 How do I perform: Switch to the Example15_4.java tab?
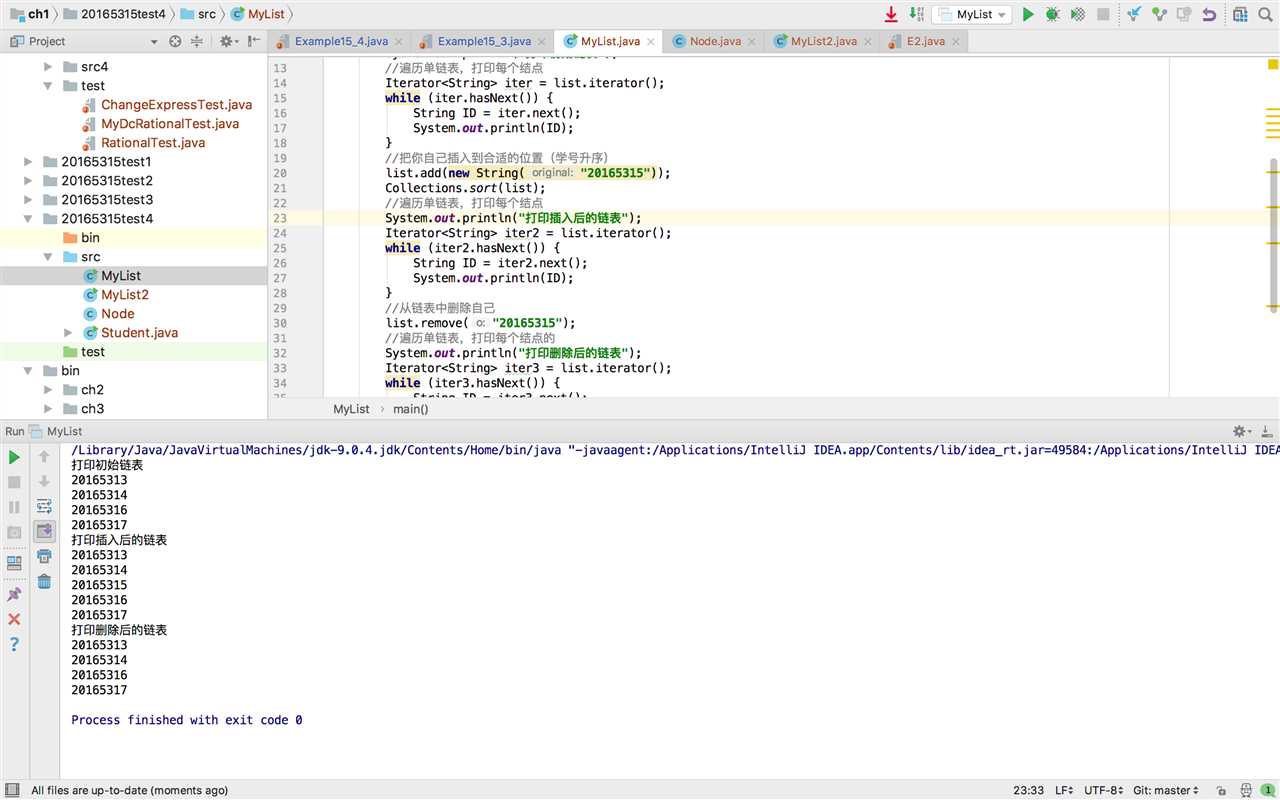(x=341, y=41)
